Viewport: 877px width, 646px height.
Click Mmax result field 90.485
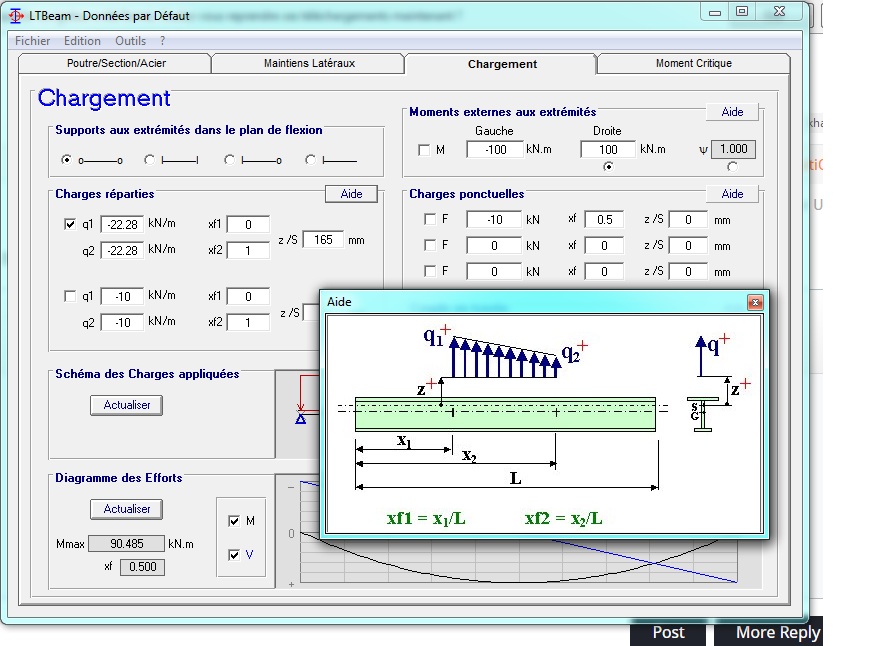[126, 544]
